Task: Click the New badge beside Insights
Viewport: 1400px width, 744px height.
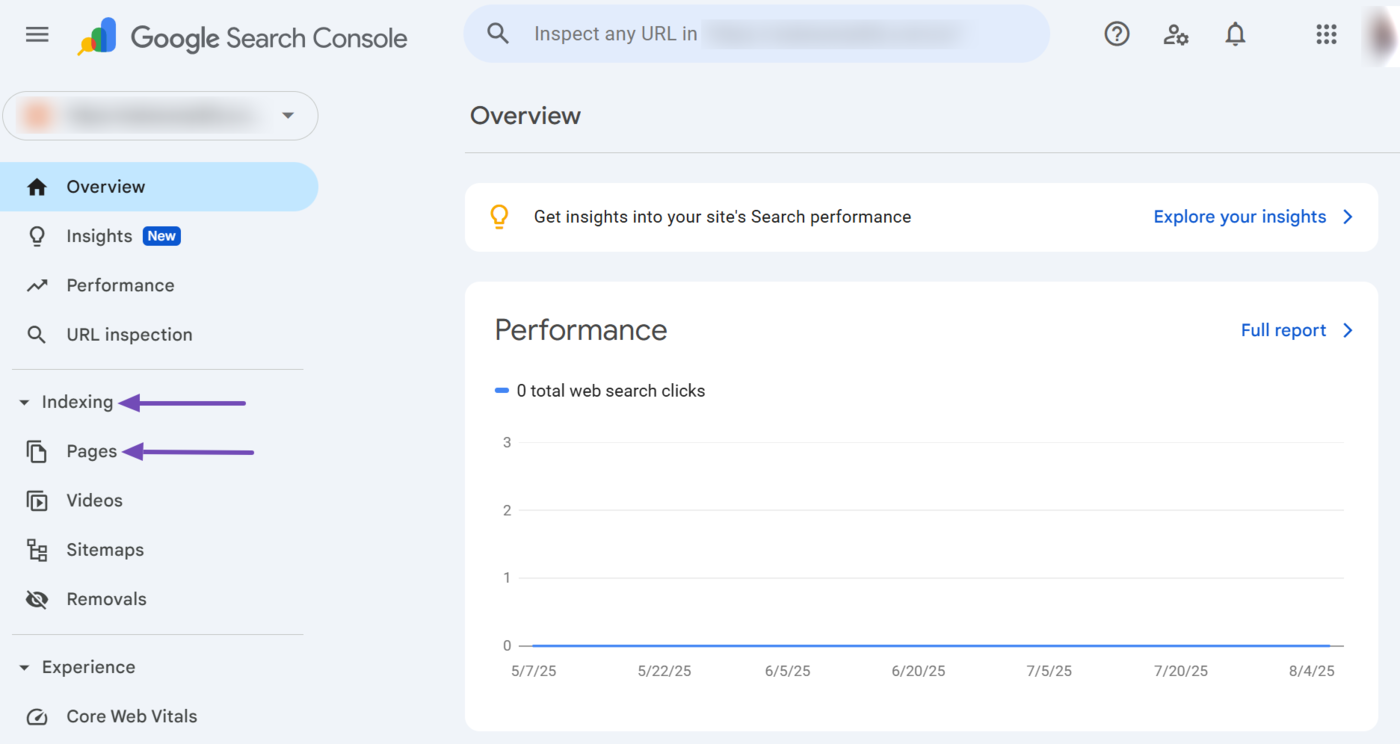Action: click(x=161, y=236)
